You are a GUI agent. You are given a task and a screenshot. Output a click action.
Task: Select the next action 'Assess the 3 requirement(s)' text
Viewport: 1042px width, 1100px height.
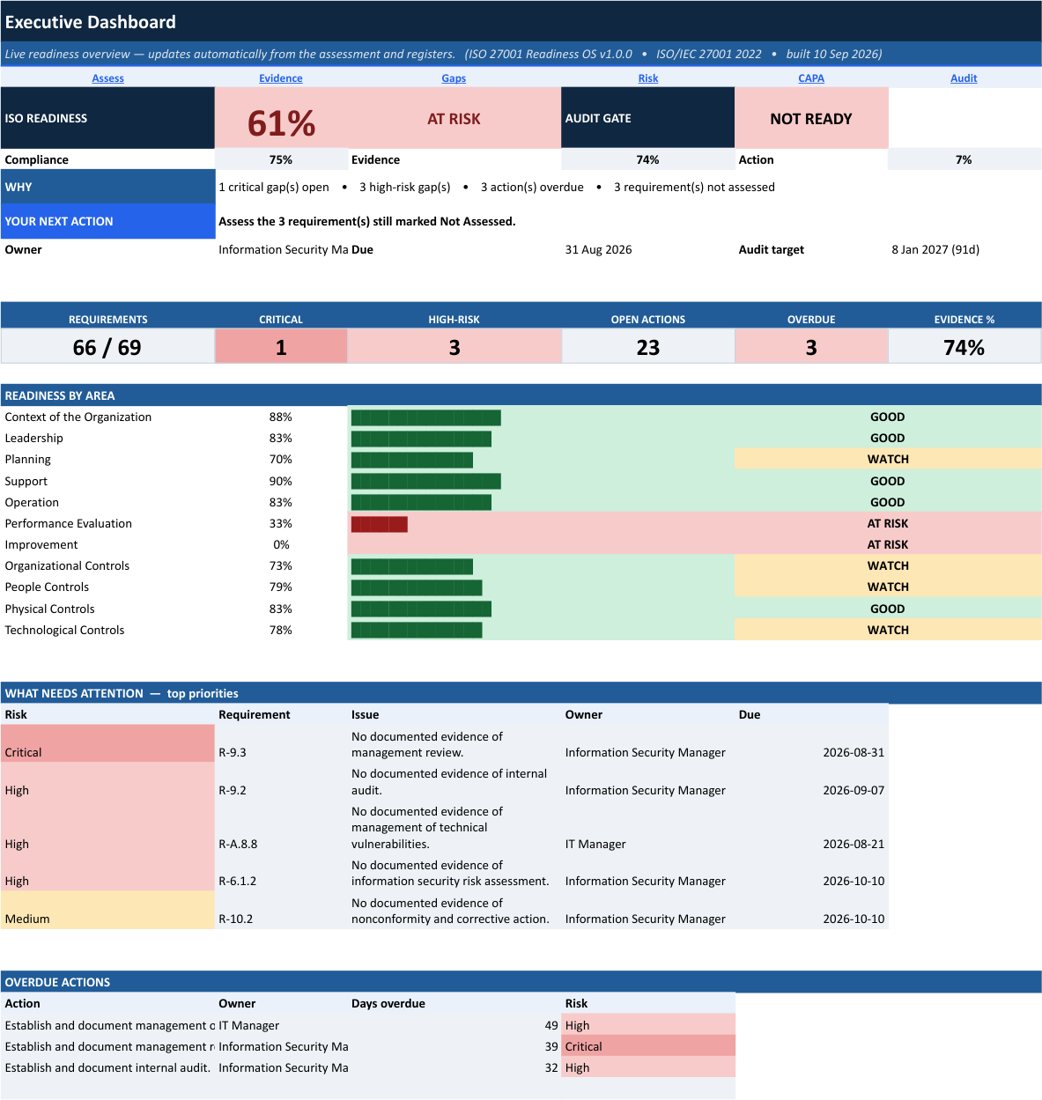pos(367,221)
